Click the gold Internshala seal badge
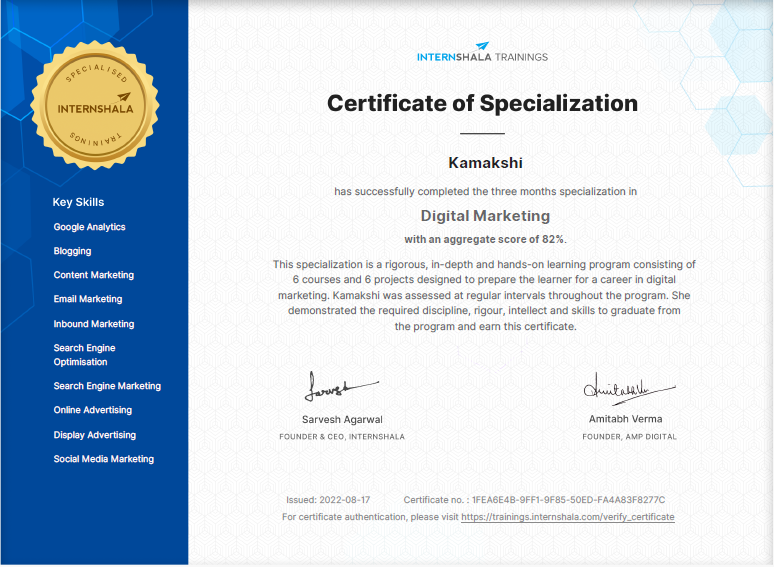774x567 pixels. 95,105
